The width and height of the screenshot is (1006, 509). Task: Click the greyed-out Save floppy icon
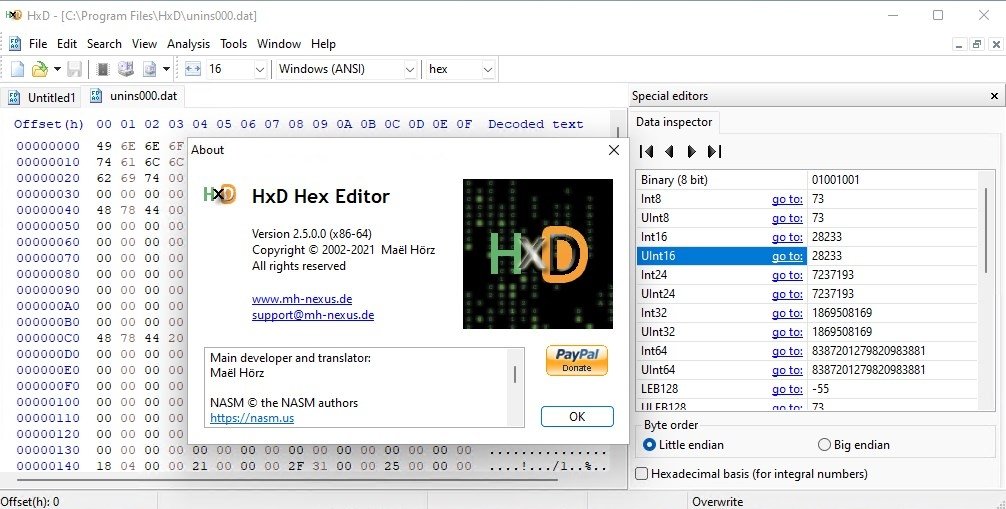coord(74,69)
